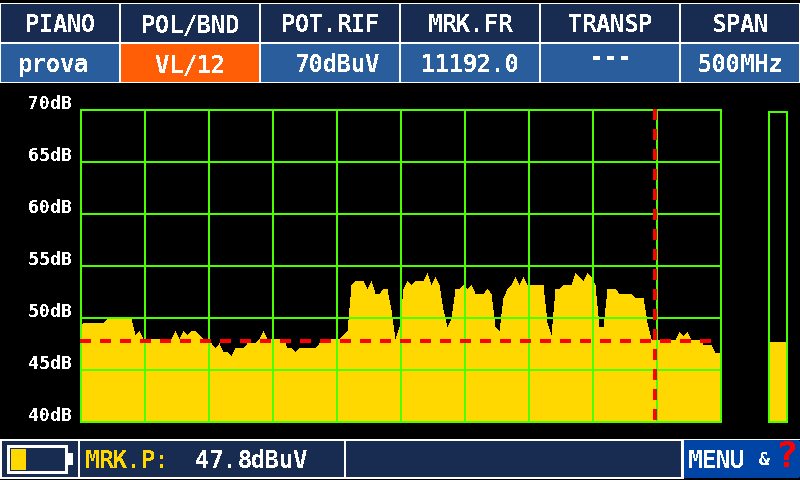Click the 45dB axis label
This screenshot has width=800, height=480.
(50, 363)
